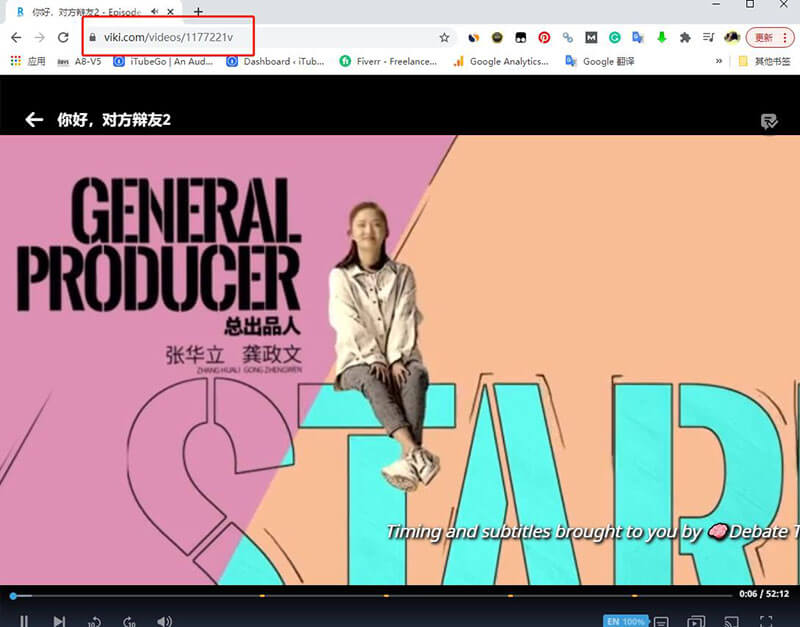Open the EN 100% subtitle language selector
The image size is (800, 627).
[625, 621]
